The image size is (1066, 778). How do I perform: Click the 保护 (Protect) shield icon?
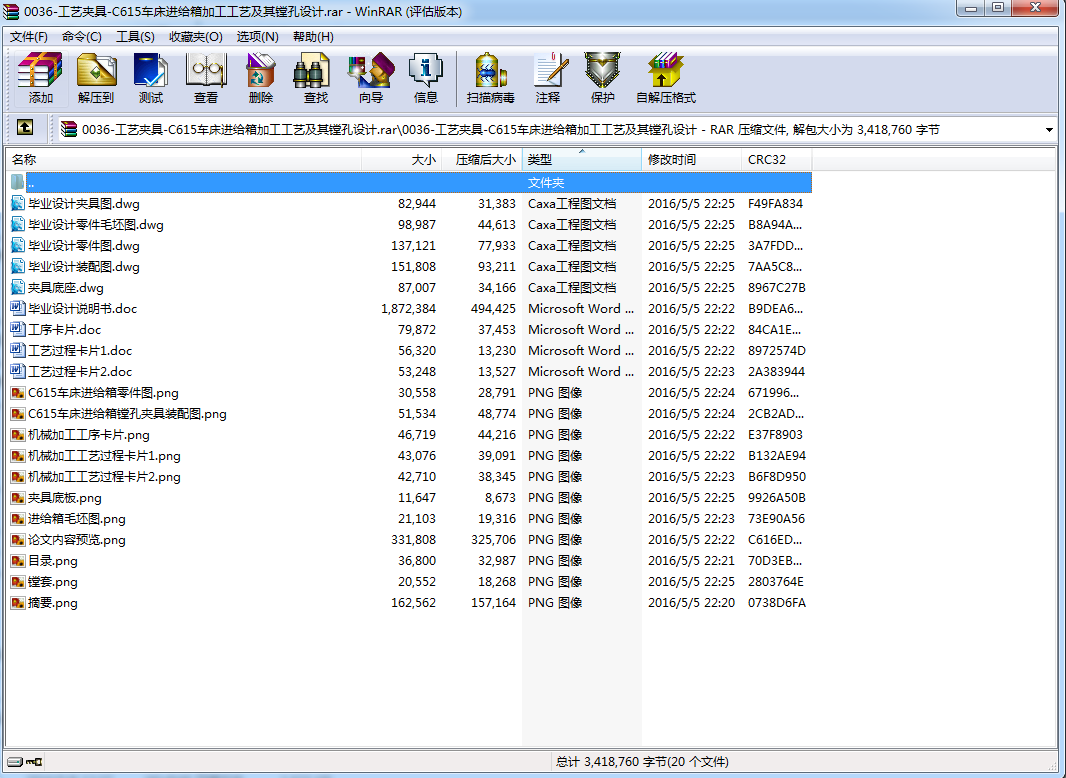(x=602, y=78)
